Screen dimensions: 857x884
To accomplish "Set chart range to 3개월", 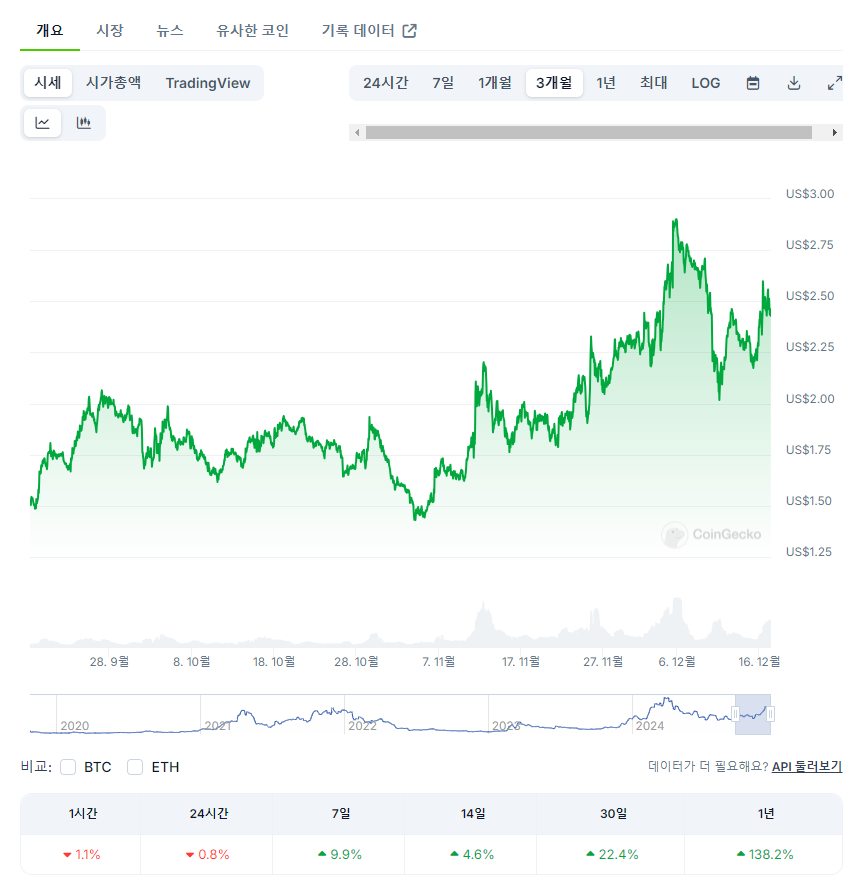I will [x=554, y=83].
